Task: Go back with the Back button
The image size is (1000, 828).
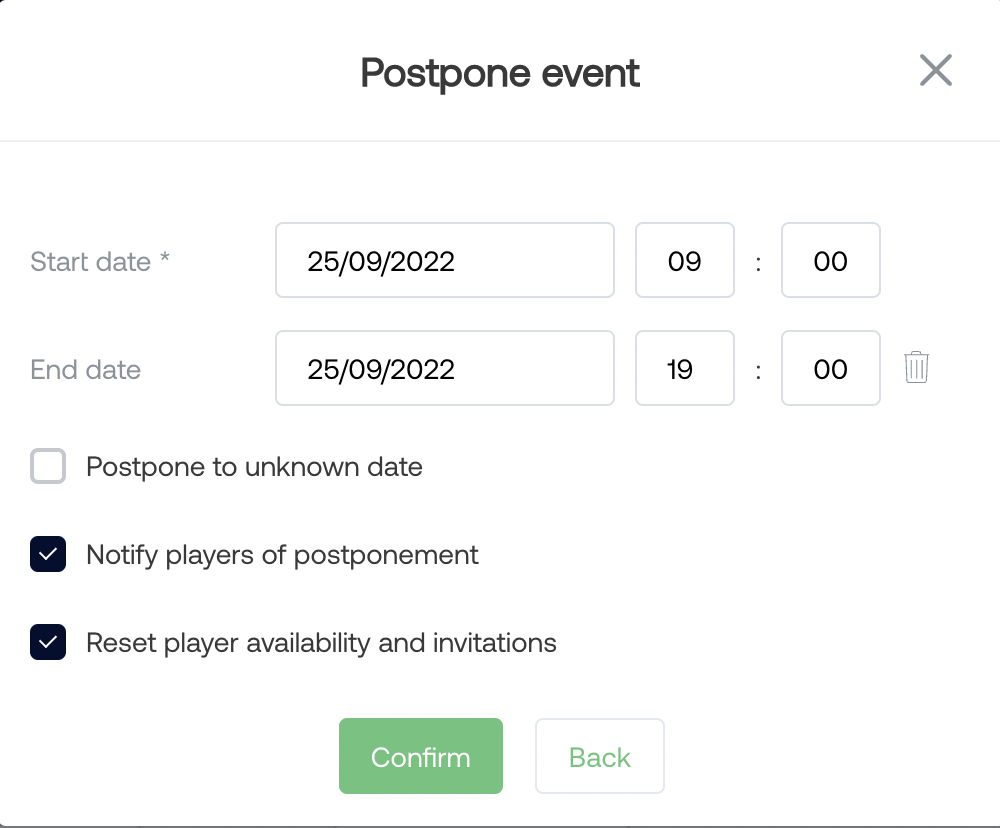Action: coord(600,757)
